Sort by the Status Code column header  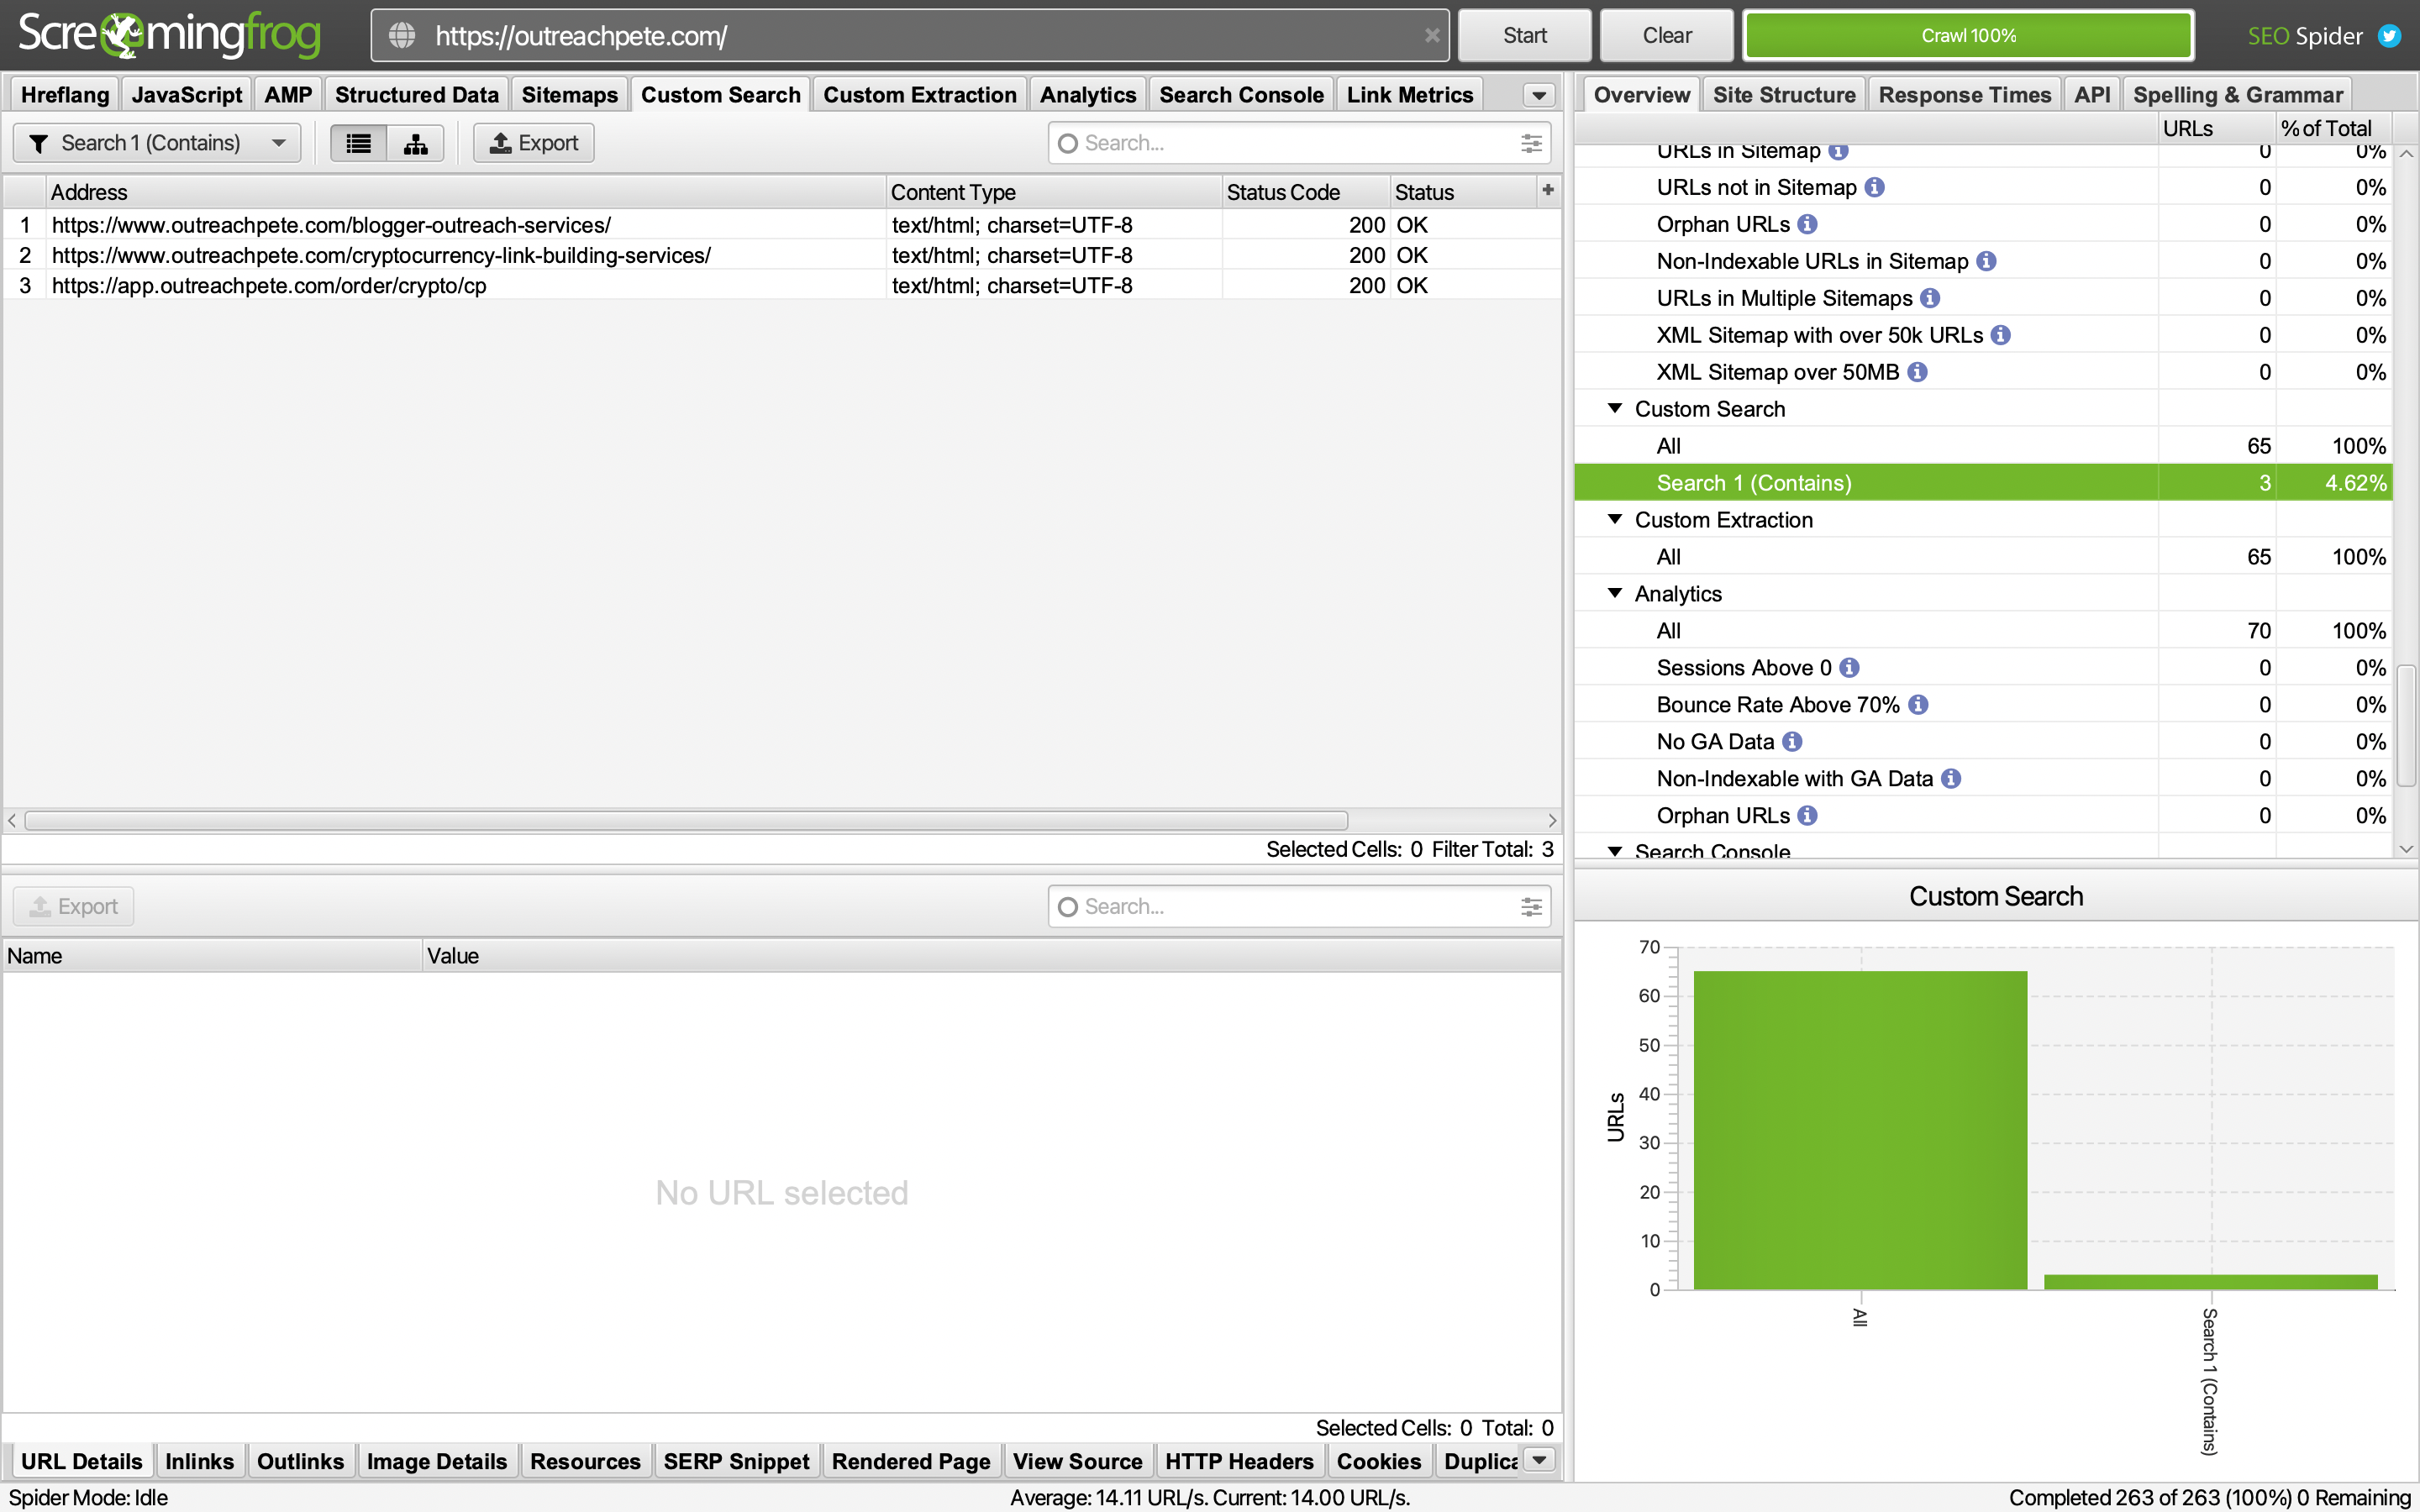(1306, 192)
